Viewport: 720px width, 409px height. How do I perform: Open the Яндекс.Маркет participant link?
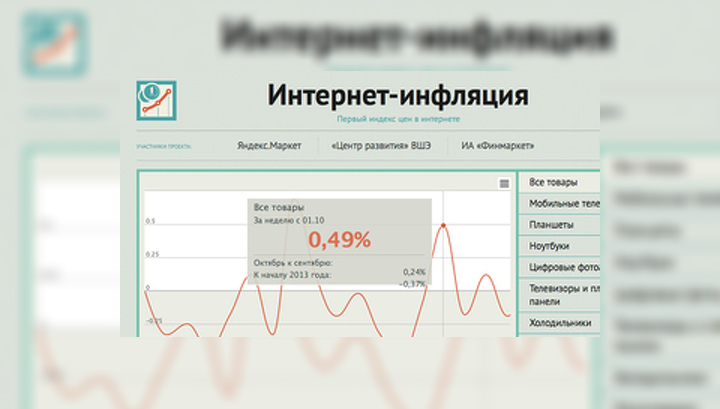[269, 146]
